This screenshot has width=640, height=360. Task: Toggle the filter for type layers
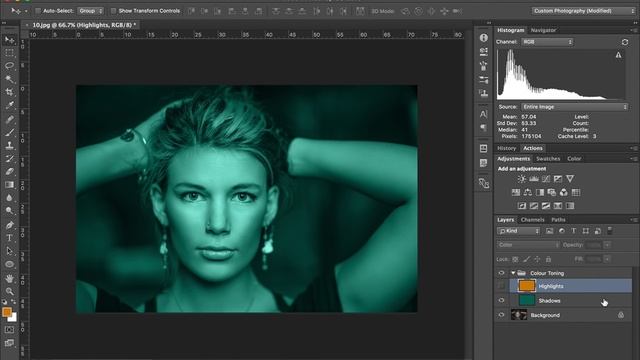[573, 231]
